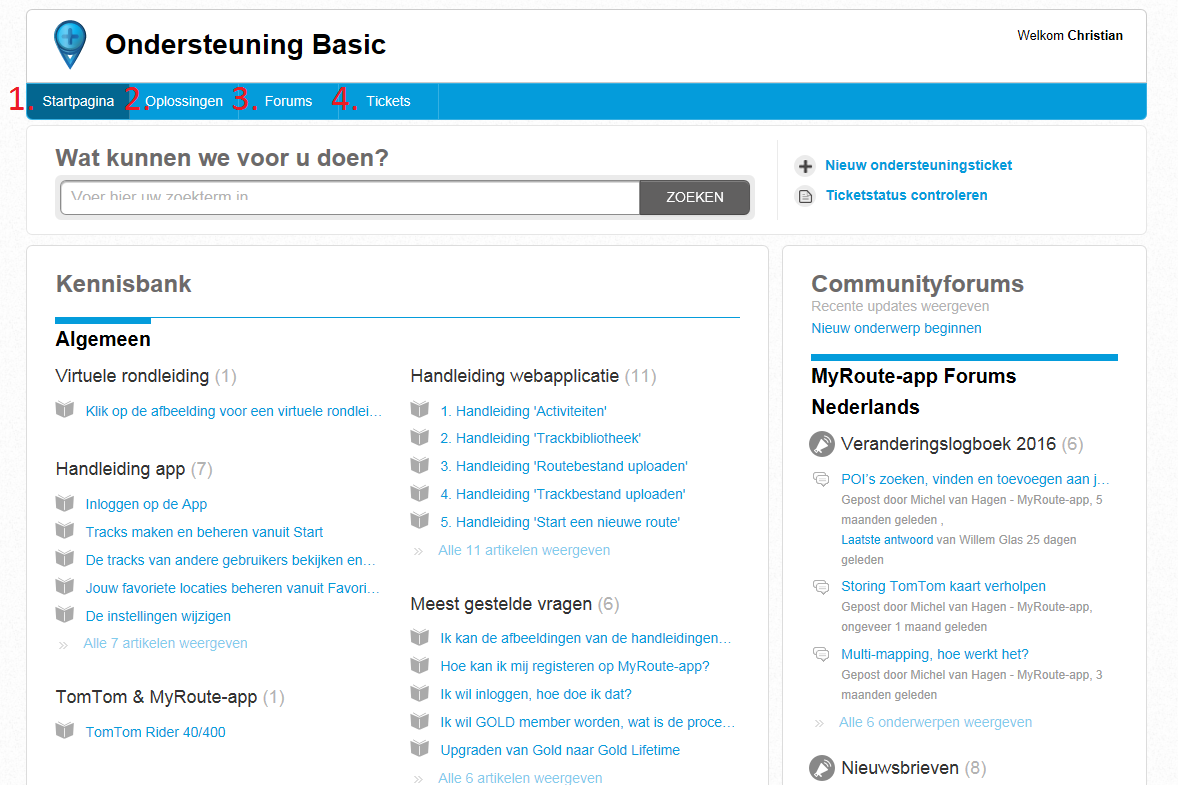Viewport: 1178px width, 785px height.
Task: Expand Alle 11 artikelen weergeven
Action: [524, 550]
